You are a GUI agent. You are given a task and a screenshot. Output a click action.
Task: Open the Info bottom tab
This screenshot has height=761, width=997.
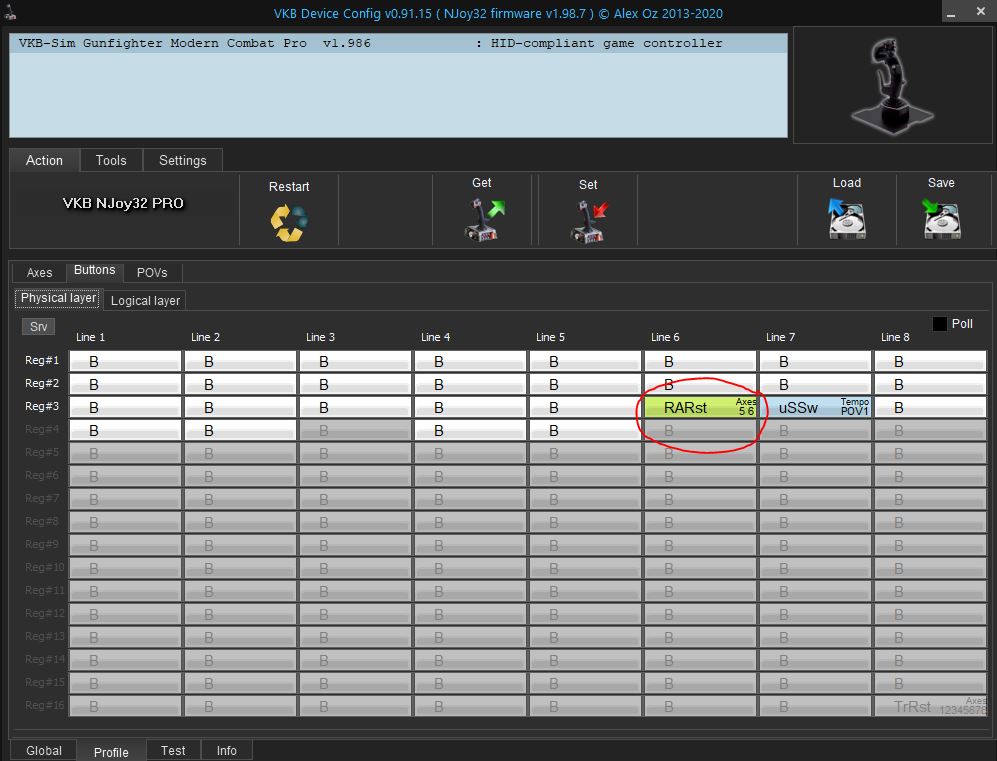coord(226,751)
